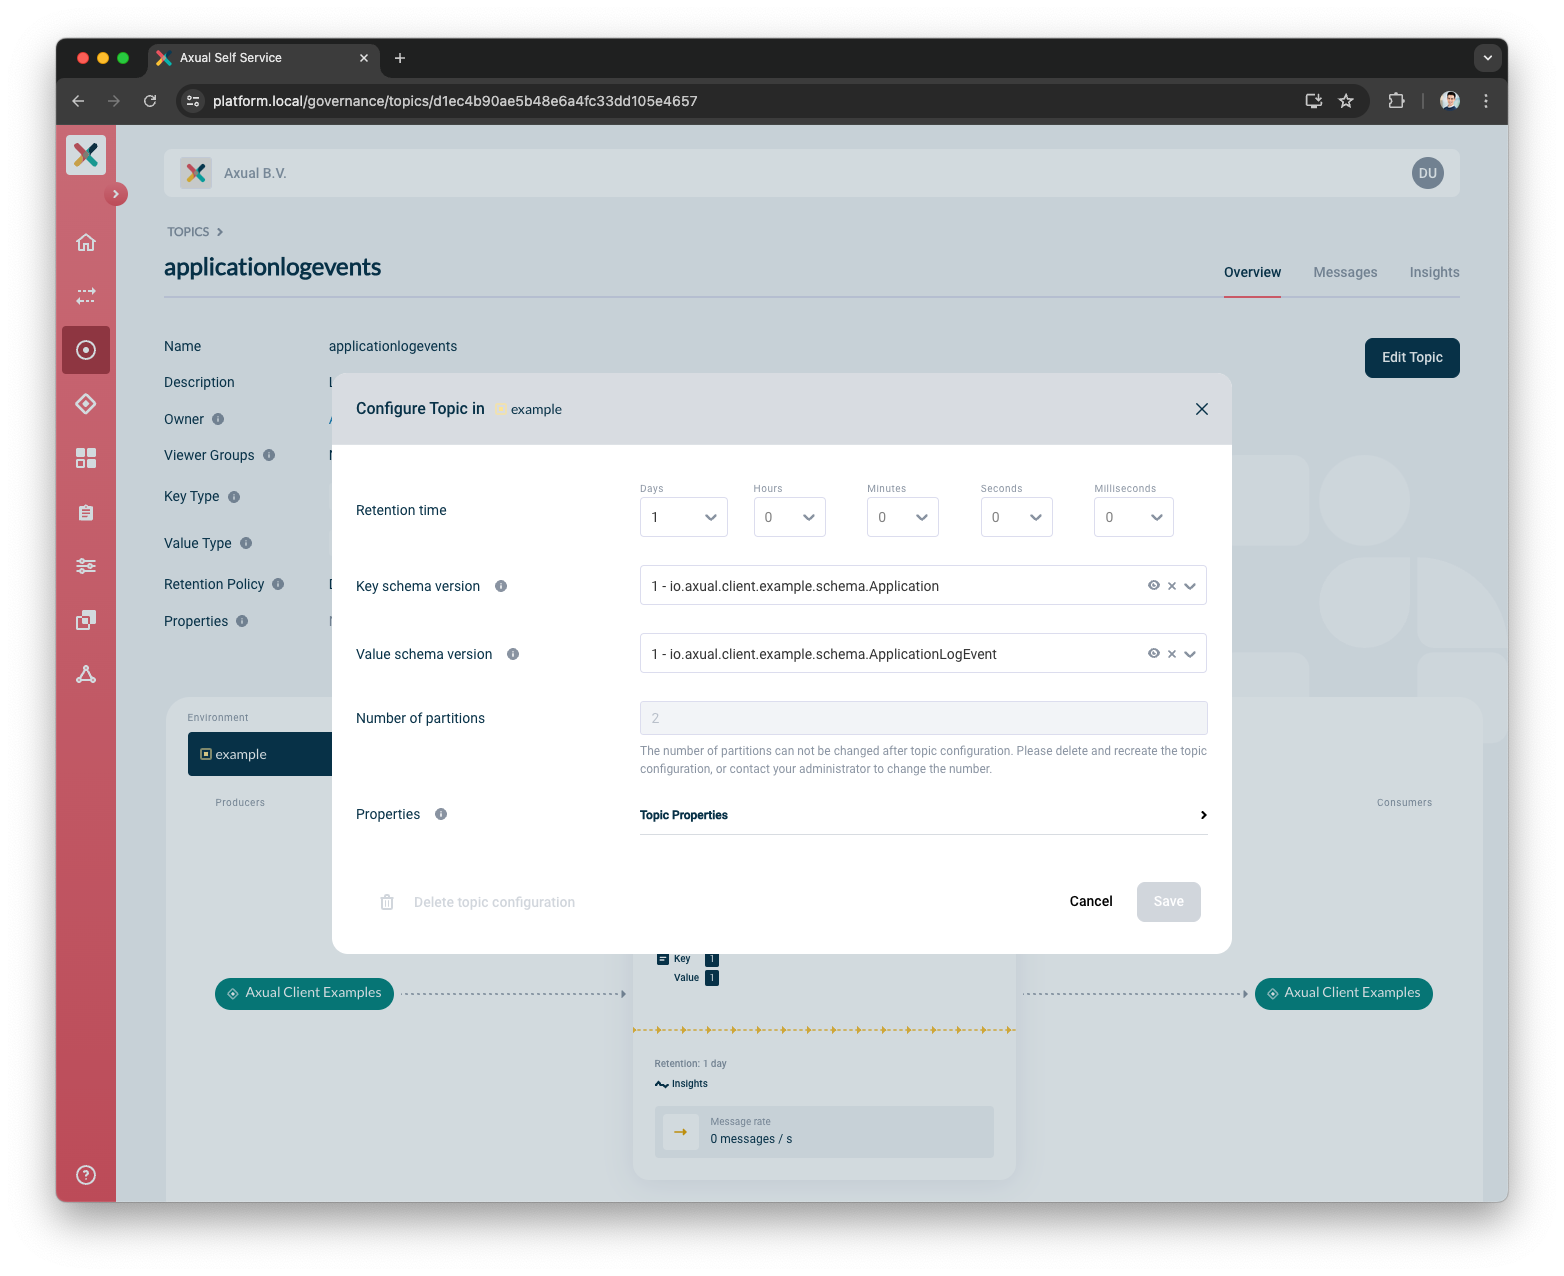This screenshot has height=1276, width=1564.
Task: Clear the value schema version selection
Action: [1172, 654]
